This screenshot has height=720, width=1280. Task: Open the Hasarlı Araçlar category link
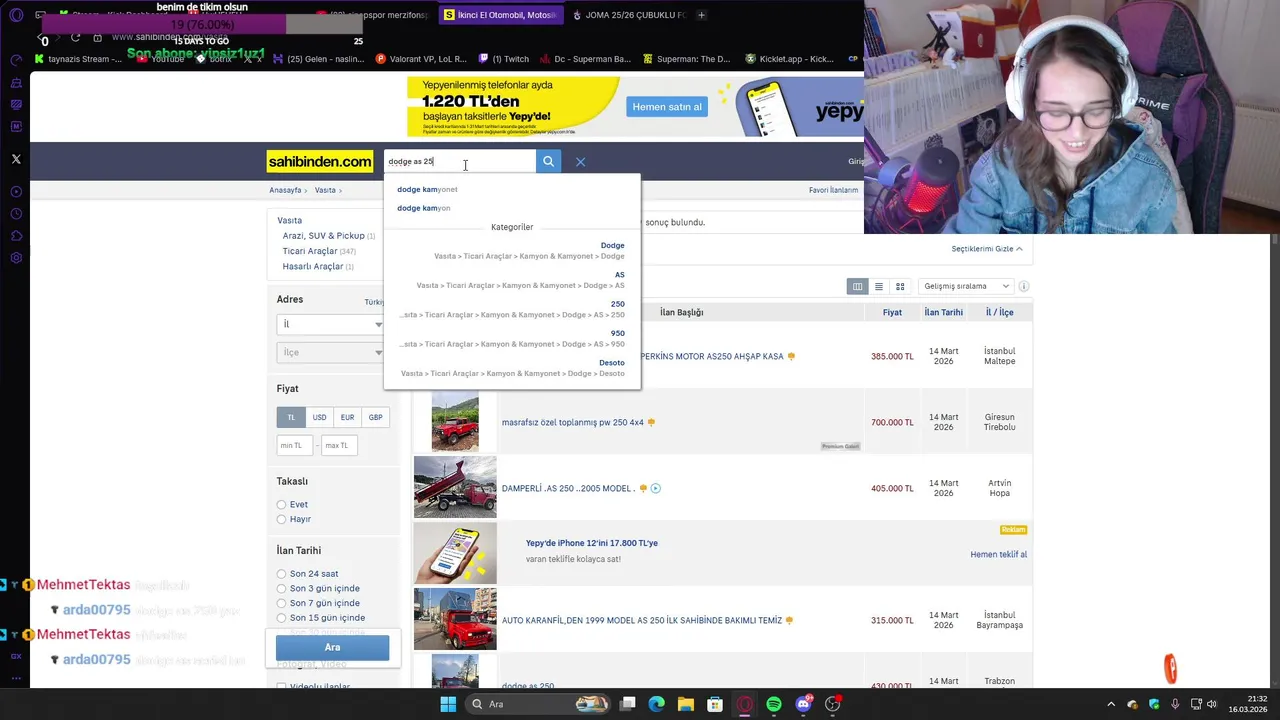pos(313,267)
